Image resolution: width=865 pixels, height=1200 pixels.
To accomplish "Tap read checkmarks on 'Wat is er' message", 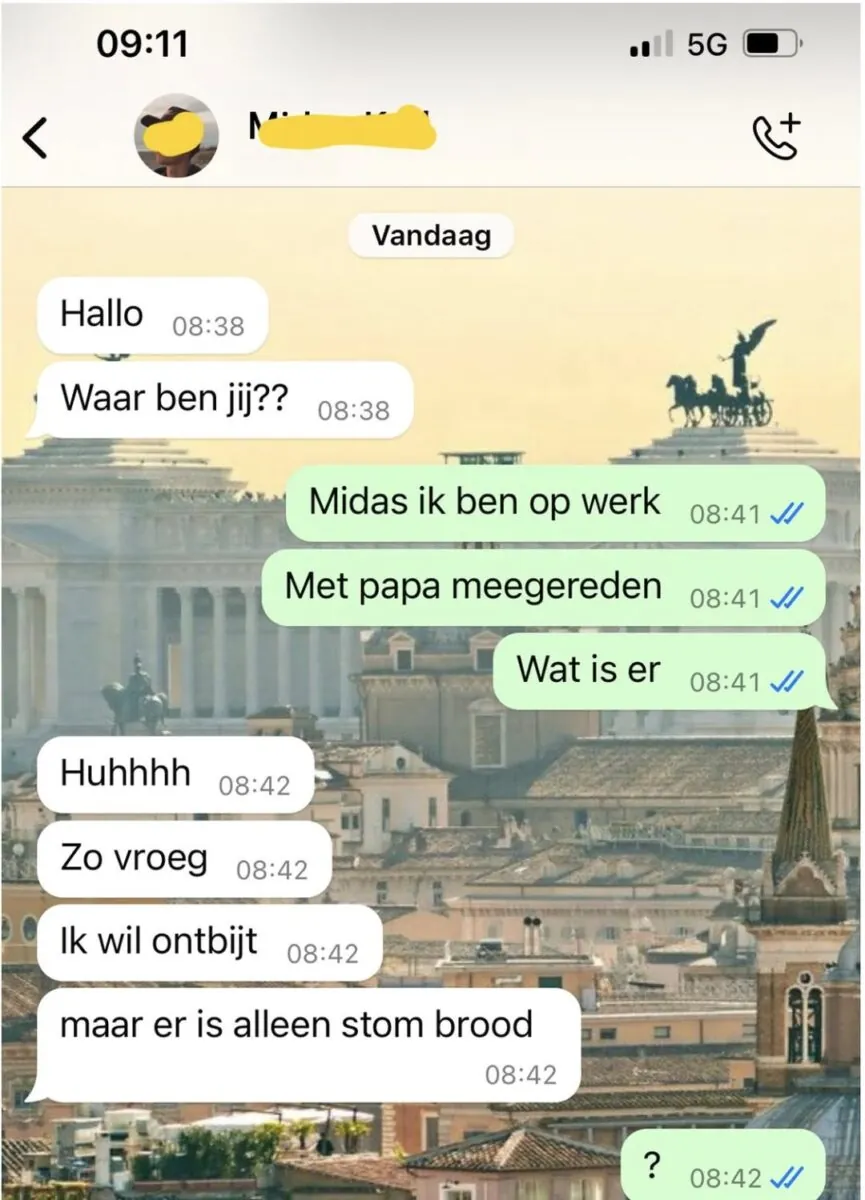I will click(788, 682).
